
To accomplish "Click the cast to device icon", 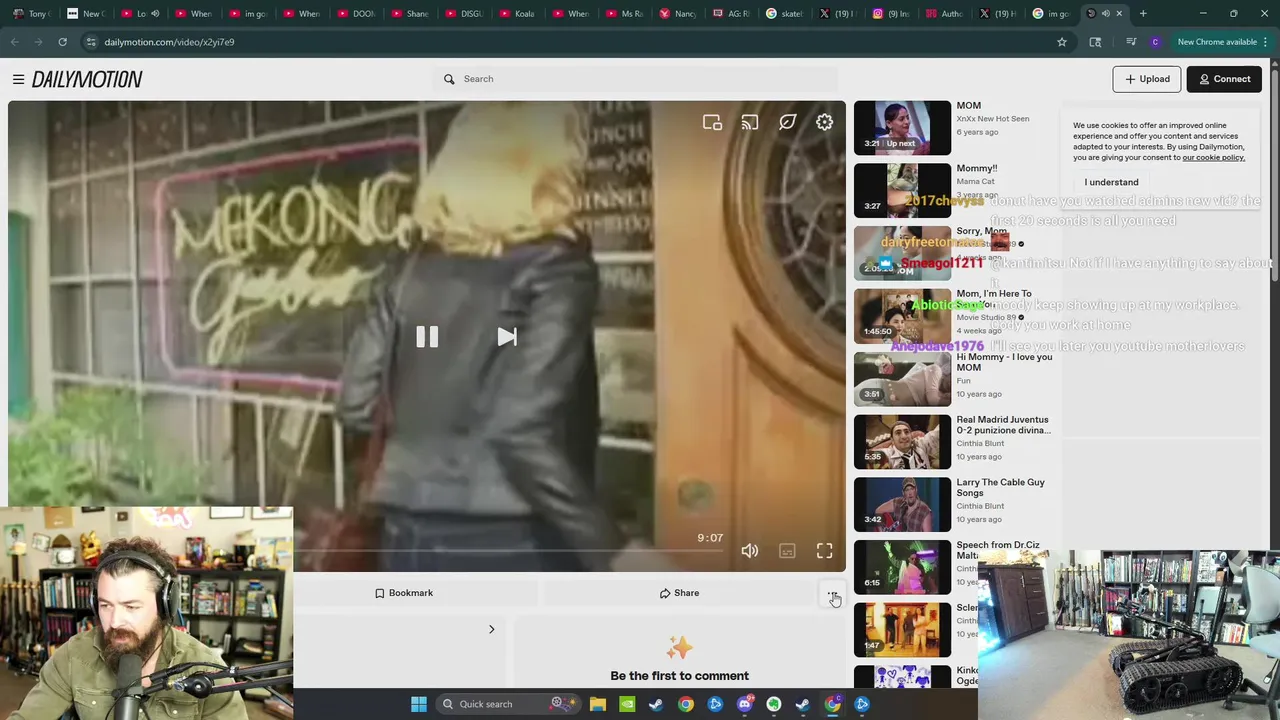I will tap(750, 122).
